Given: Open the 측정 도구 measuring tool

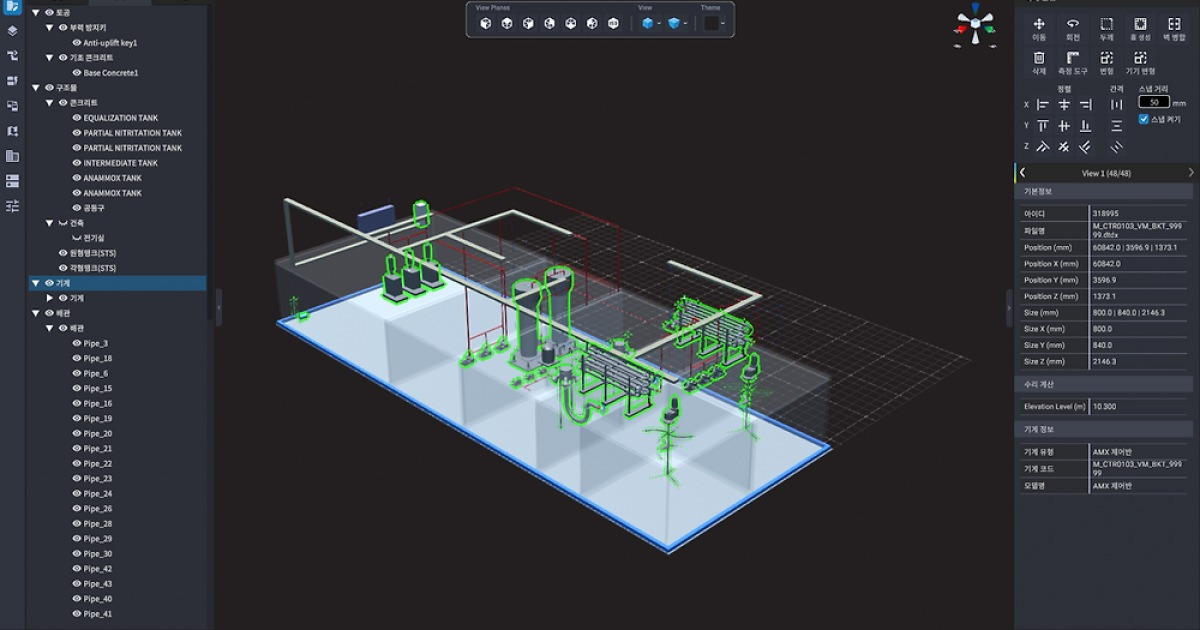Looking at the screenshot, I should coord(1073,63).
